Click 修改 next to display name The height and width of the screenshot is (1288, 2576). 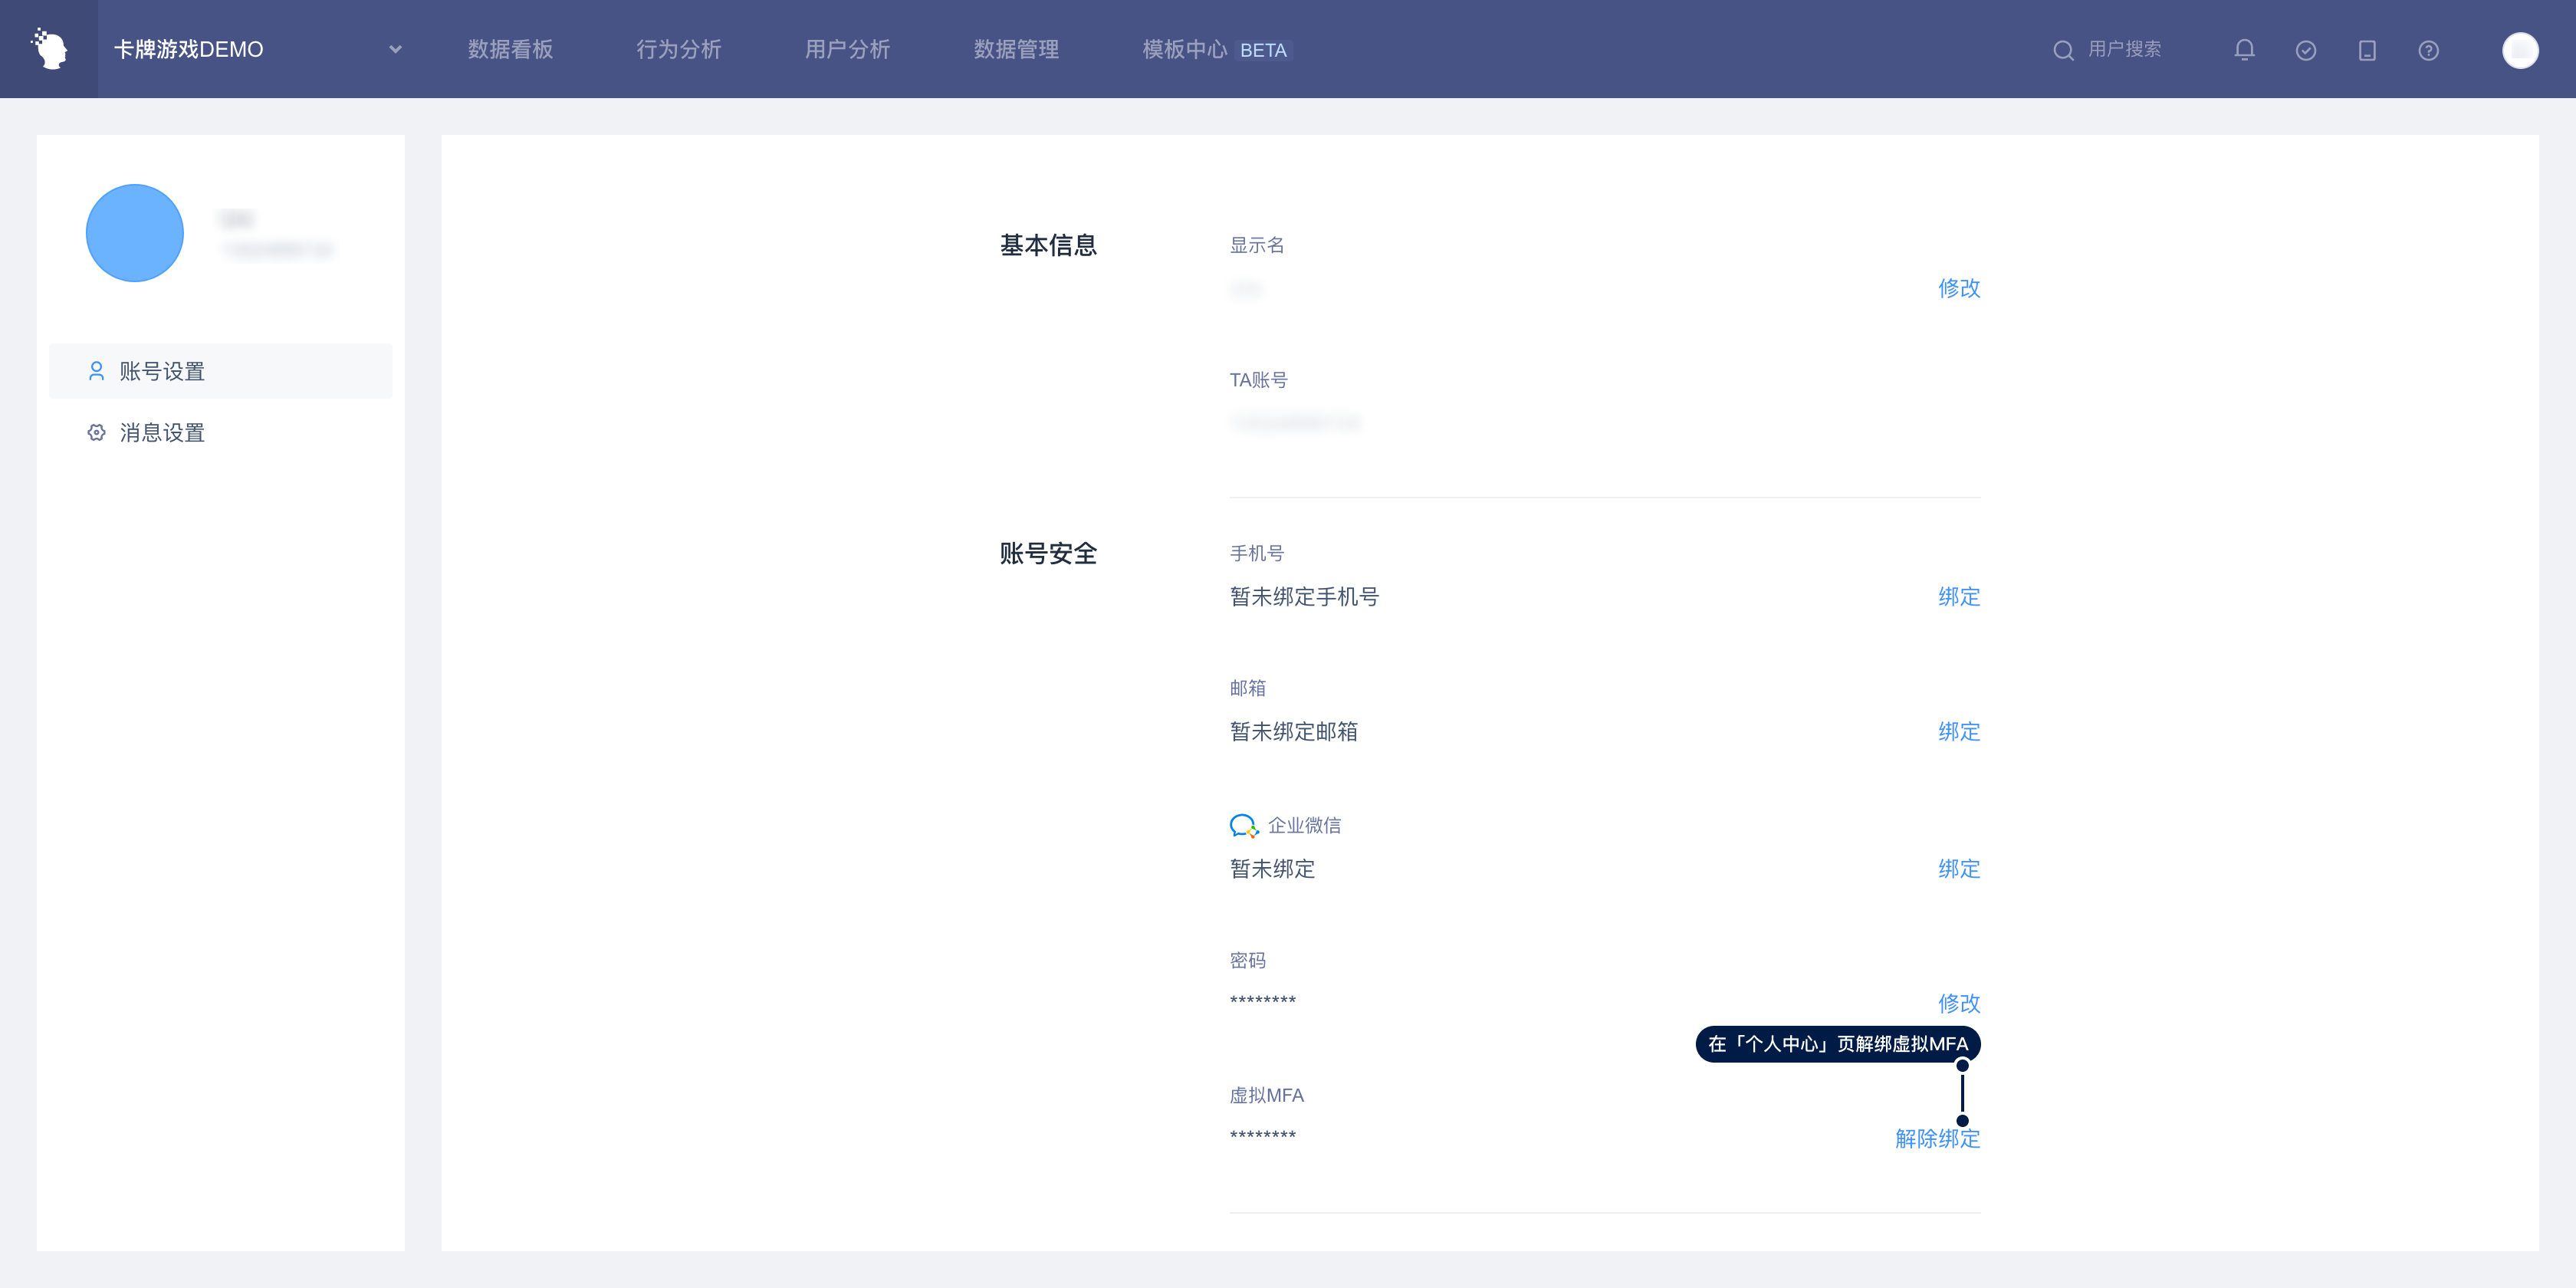[x=1958, y=288]
